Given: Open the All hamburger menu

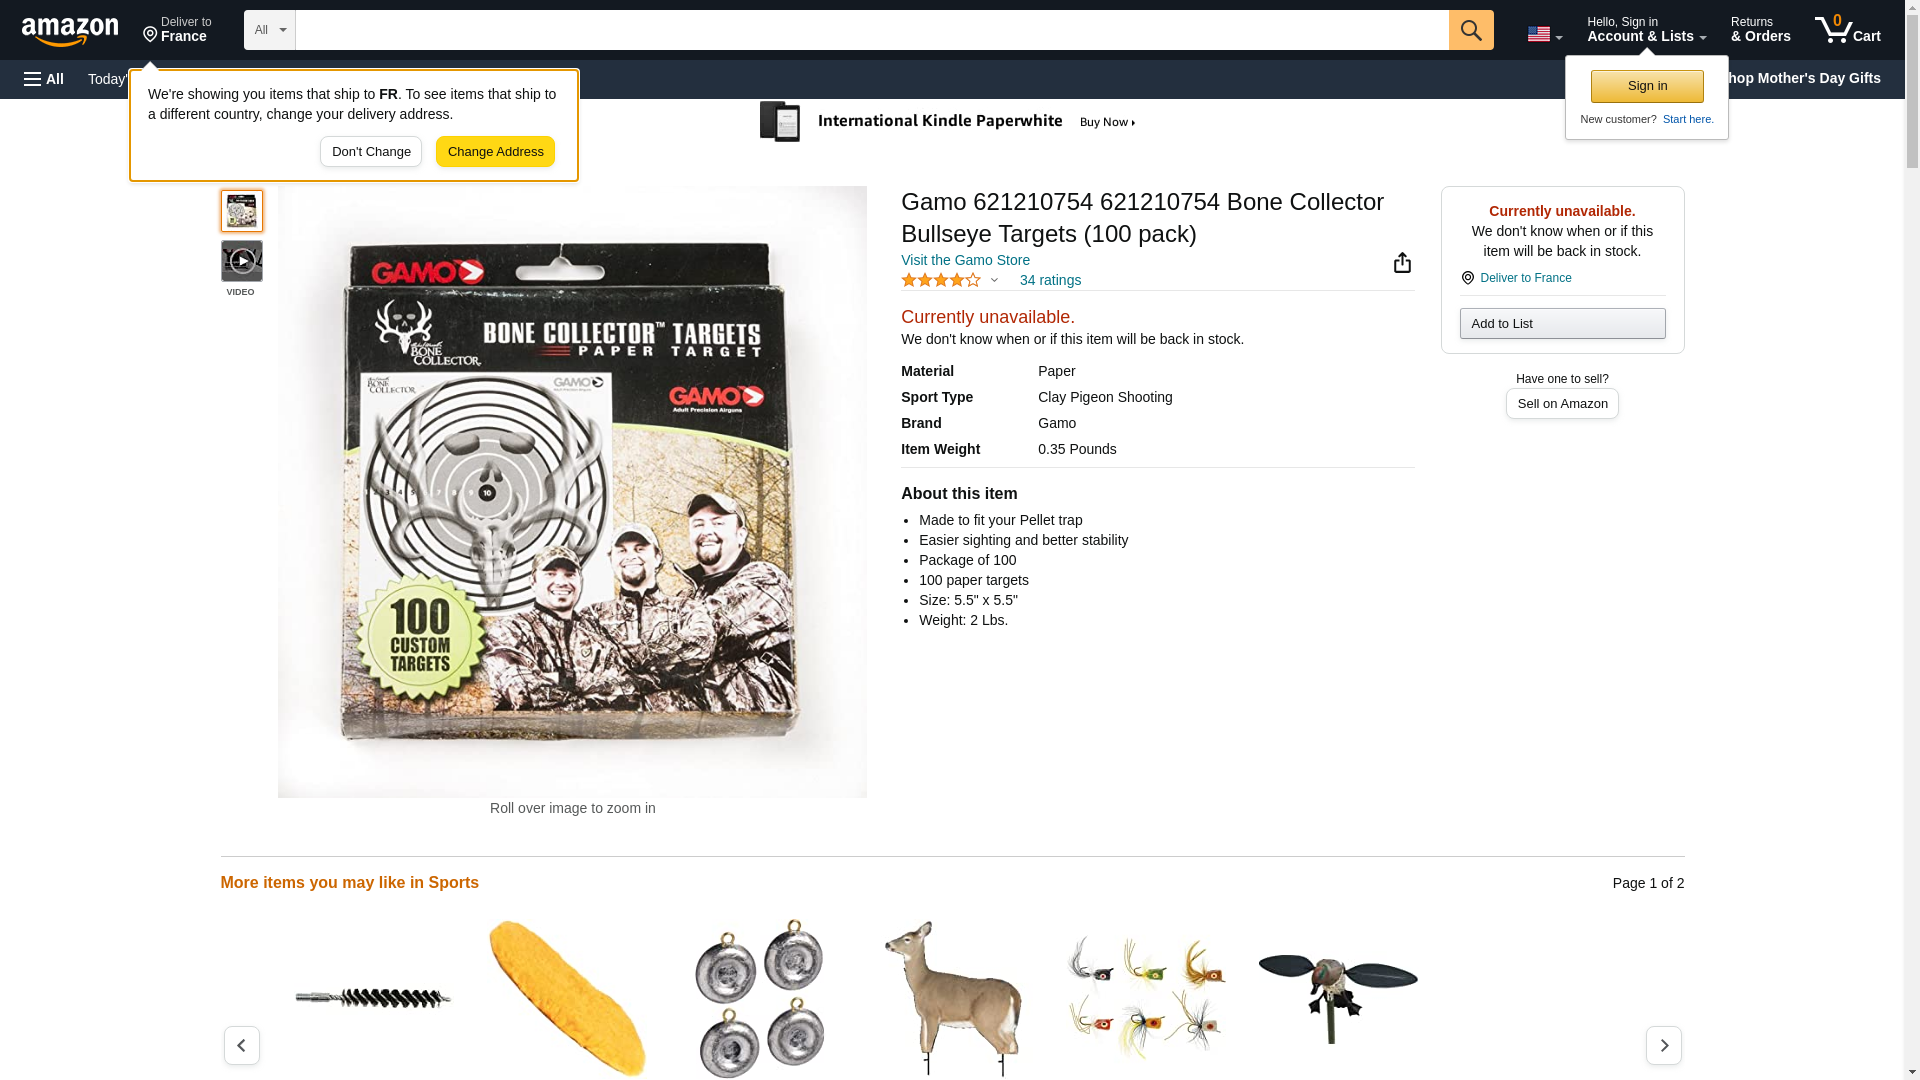Looking at the screenshot, I should [x=44, y=79].
